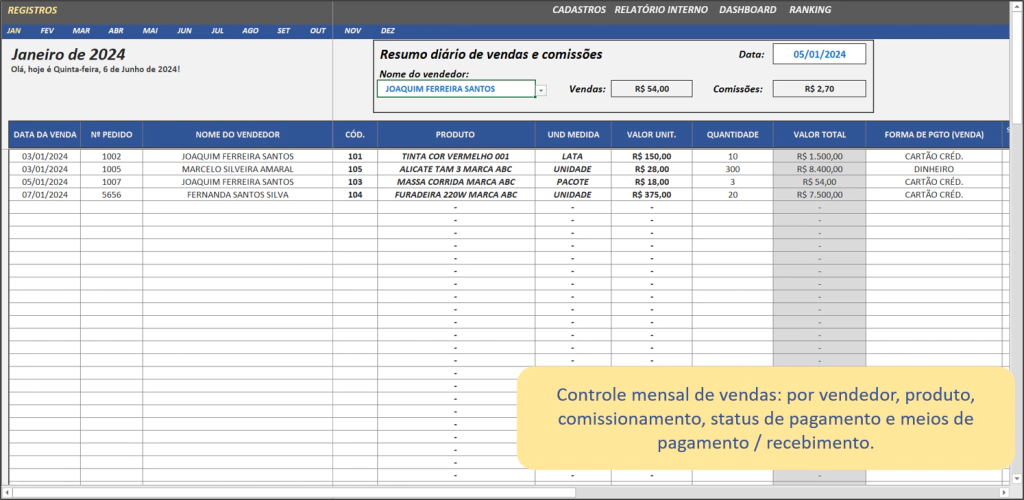This screenshot has width=1024, height=500.
Task: Click the VALOR UNIT. column header
Action: (651, 134)
